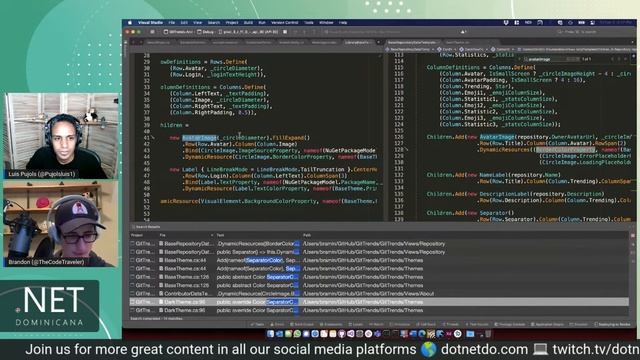Viewport: 640px width, 360px height.
Task: Open the Tools menu
Action: pos(309,23)
